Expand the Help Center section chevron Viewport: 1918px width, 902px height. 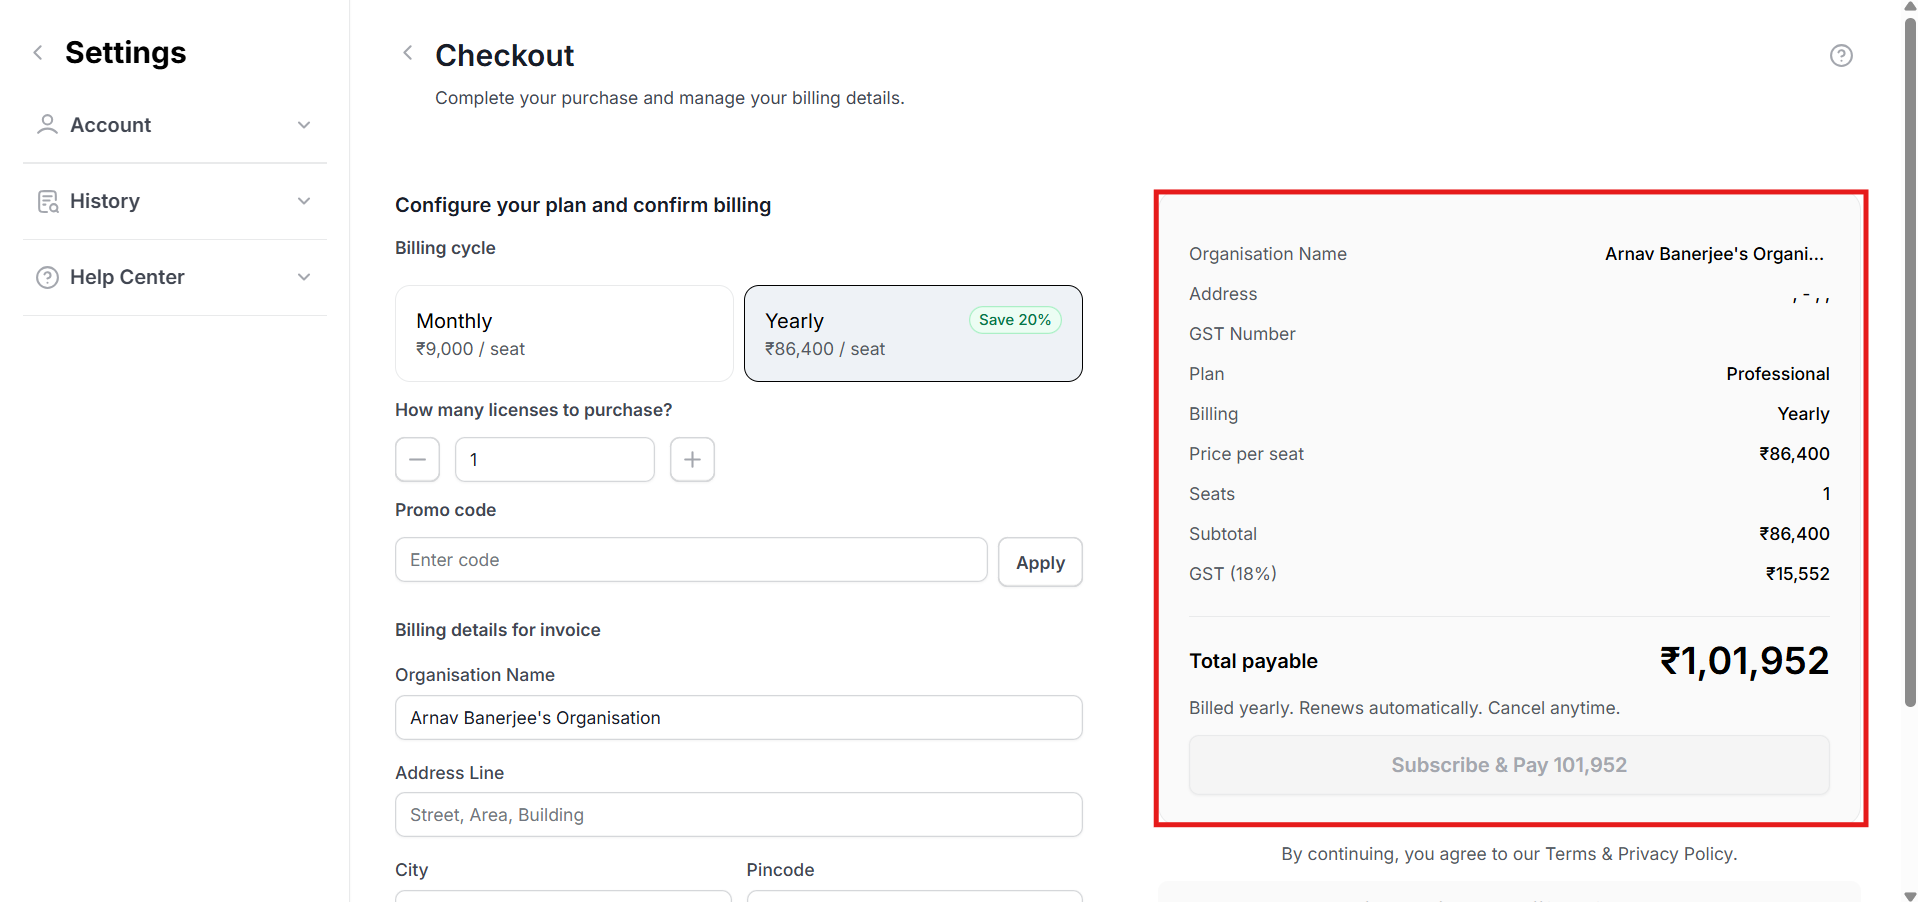coord(304,277)
